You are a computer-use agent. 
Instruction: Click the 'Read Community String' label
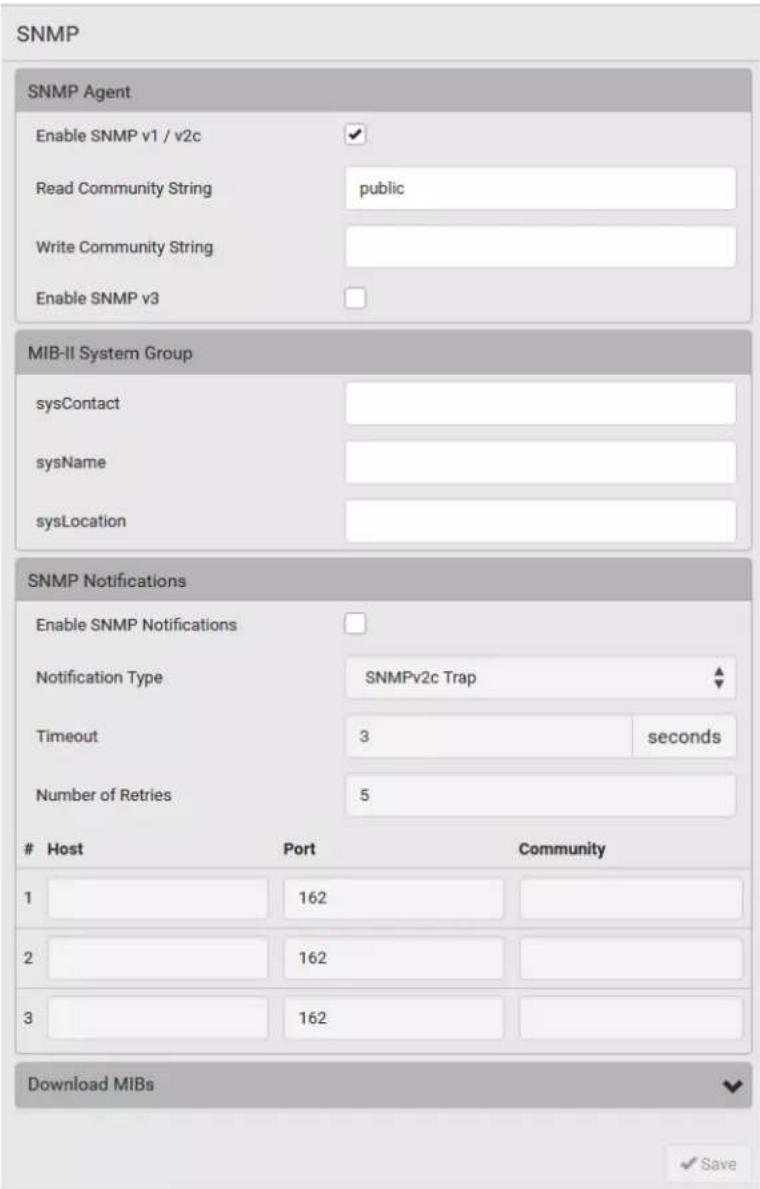click(x=124, y=188)
